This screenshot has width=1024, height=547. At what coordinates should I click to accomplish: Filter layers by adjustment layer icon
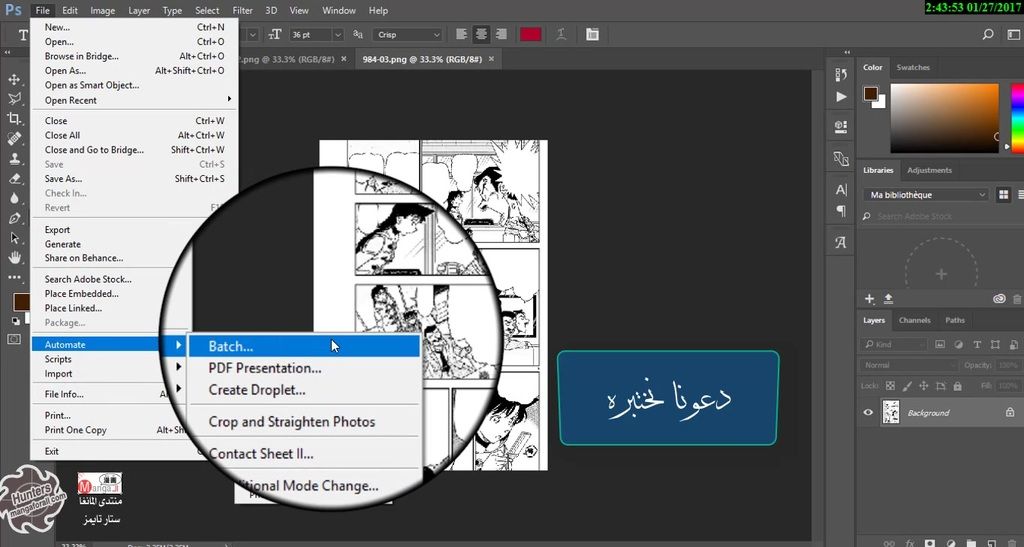coord(958,345)
